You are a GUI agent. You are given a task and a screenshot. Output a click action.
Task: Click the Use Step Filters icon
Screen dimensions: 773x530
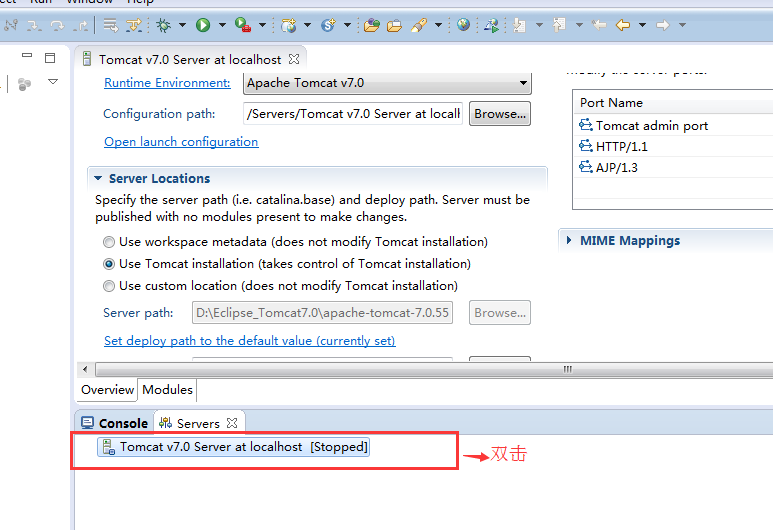pos(134,25)
